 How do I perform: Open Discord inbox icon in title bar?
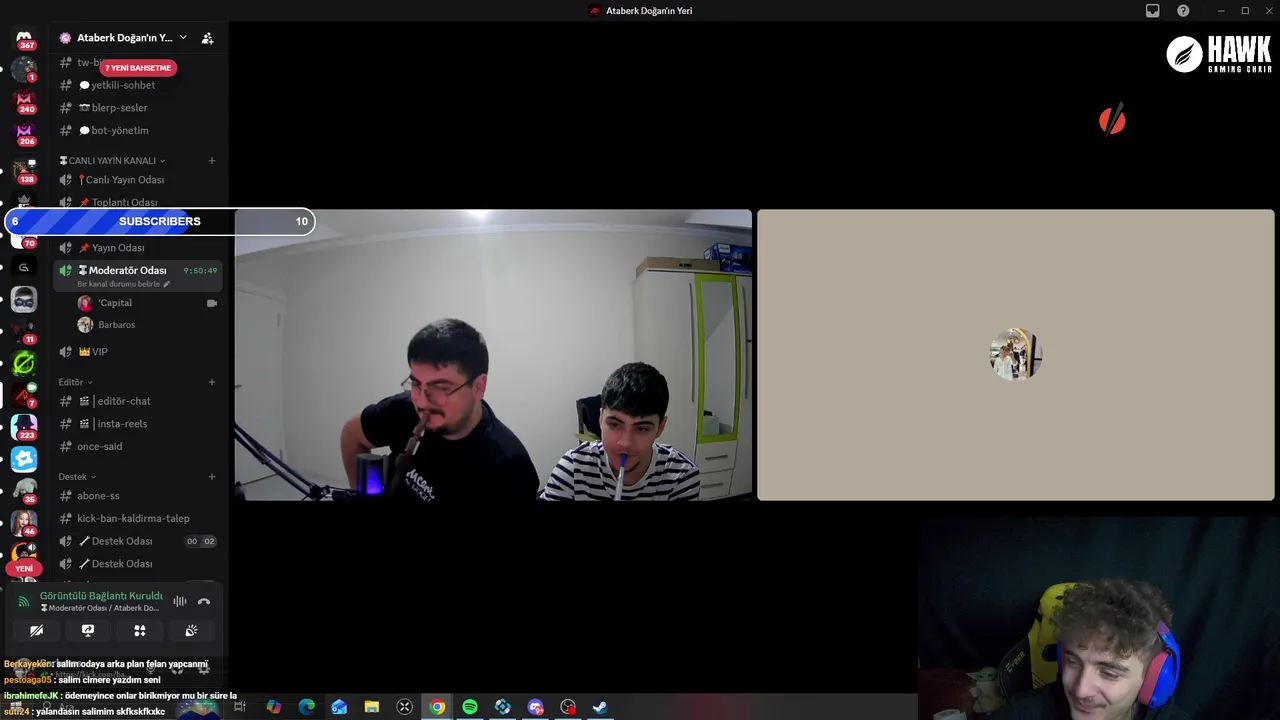(1153, 11)
